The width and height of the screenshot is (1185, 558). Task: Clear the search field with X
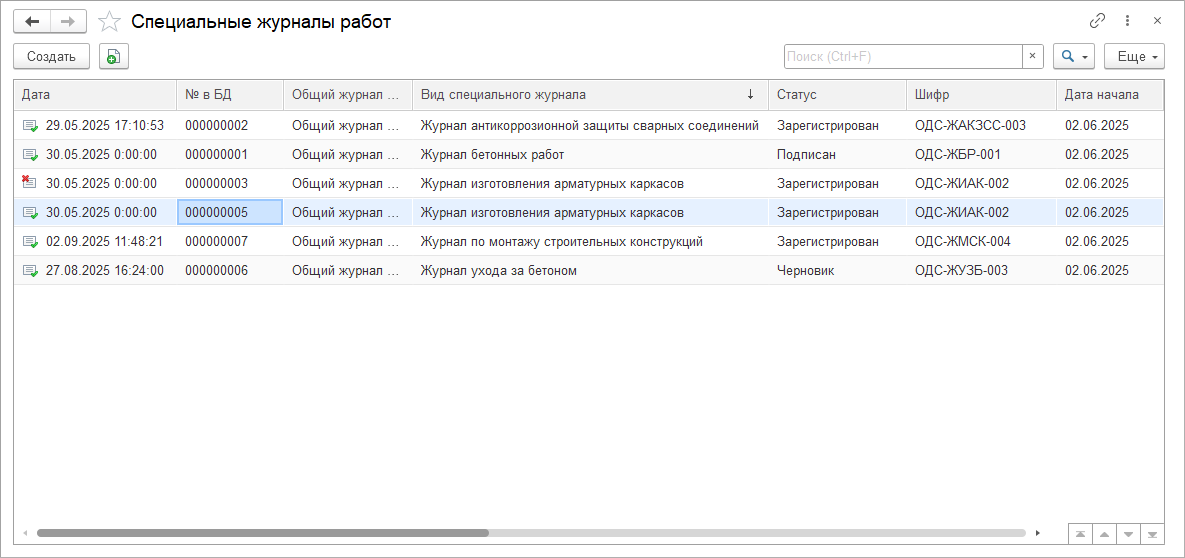(1033, 57)
